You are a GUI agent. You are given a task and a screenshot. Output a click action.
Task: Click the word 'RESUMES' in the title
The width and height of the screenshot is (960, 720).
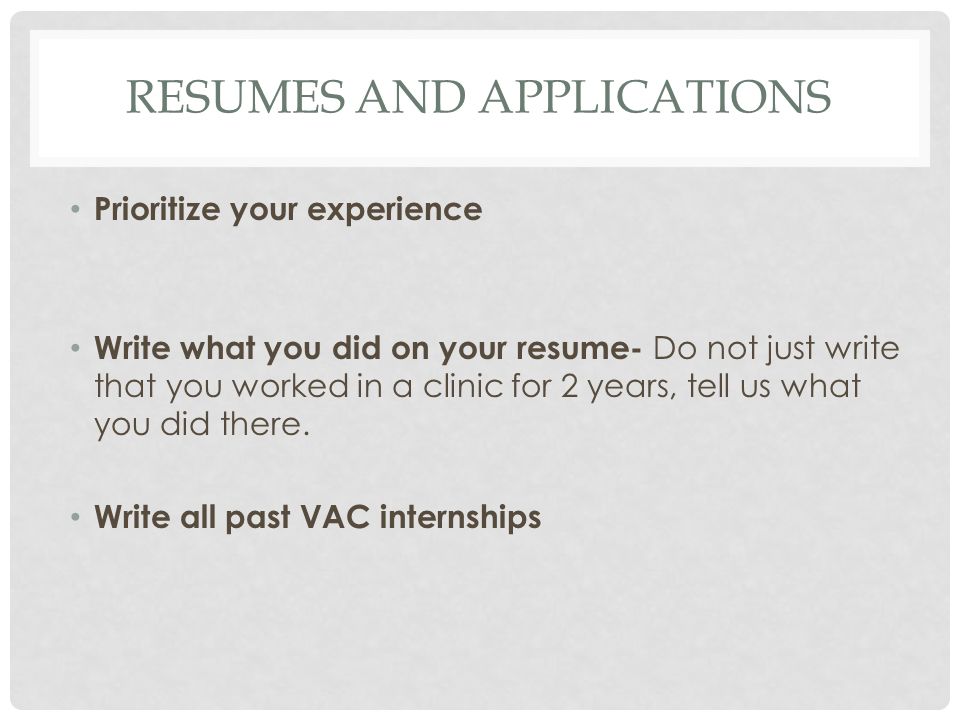point(236,97)
